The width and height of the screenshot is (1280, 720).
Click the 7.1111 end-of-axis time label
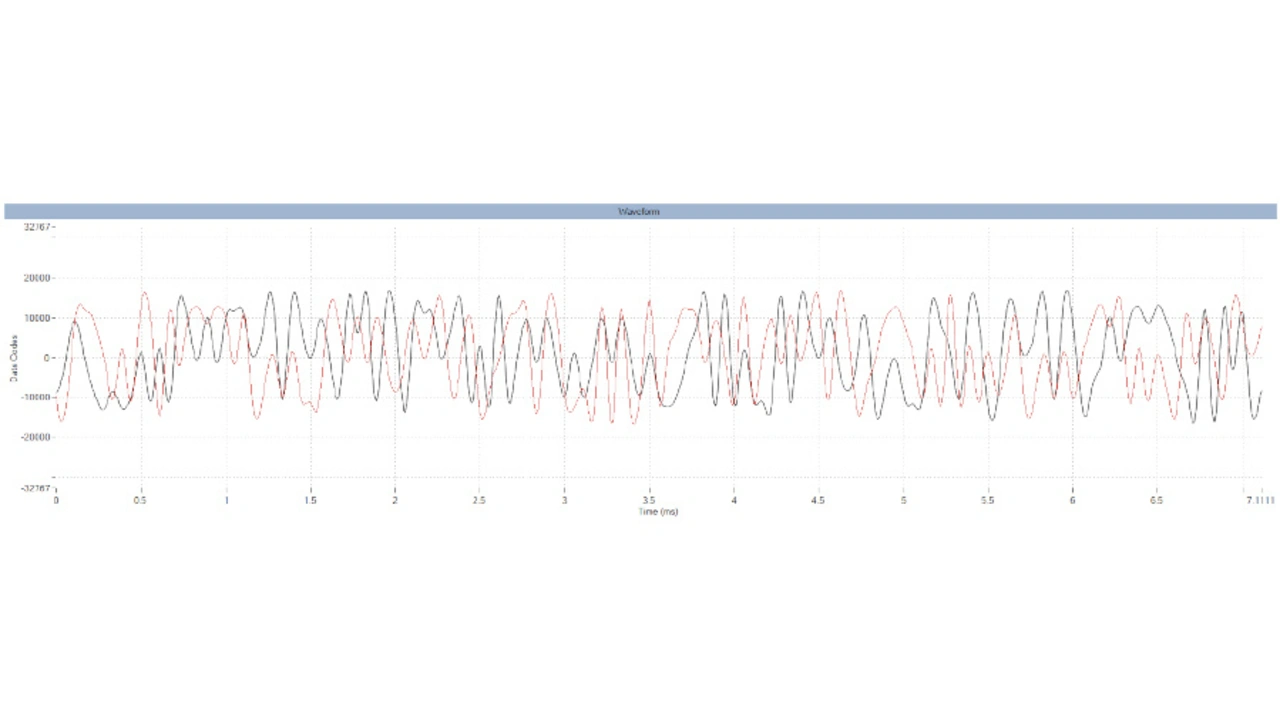tap(1260, 500)
